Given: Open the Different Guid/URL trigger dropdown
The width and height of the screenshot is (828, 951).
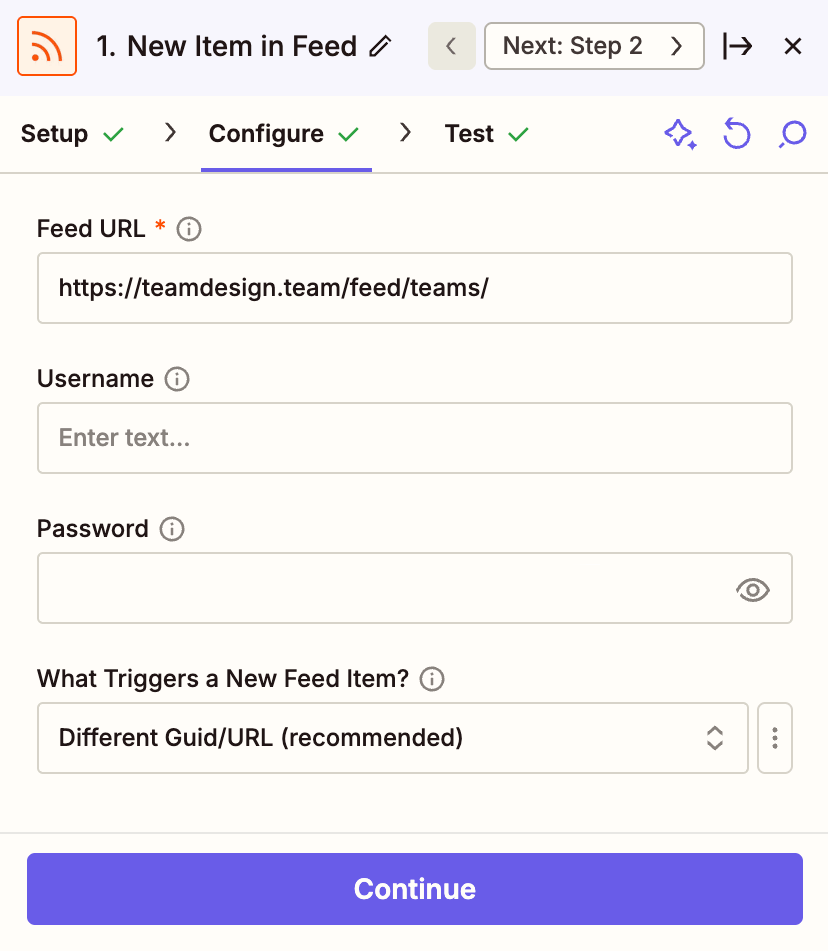Looking at the screenshot, I should click(x=392, y=738).
